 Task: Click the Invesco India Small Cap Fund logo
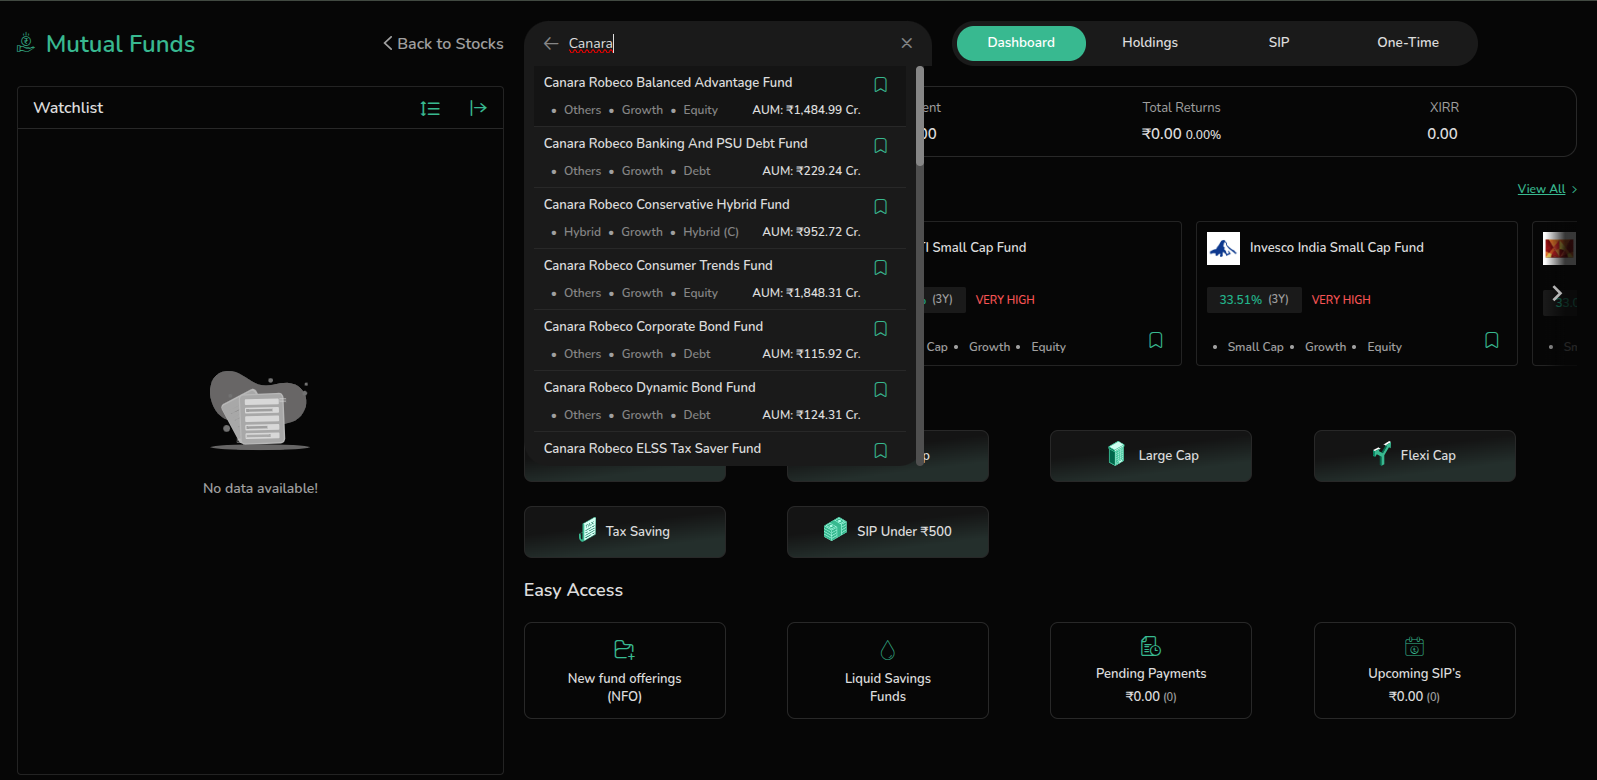1223,248
